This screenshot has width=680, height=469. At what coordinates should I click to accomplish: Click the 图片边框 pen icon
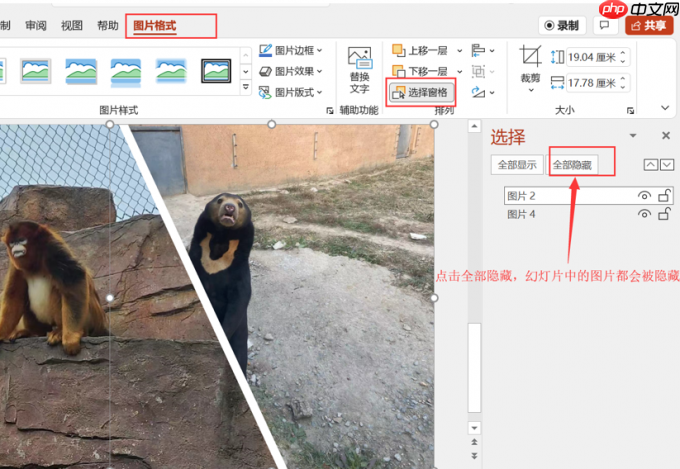point(265,50)
